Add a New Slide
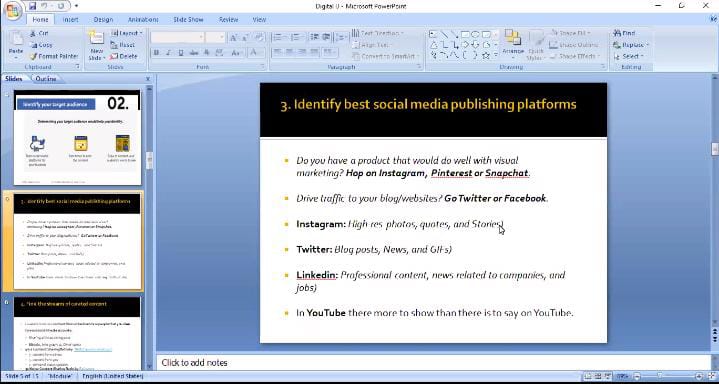The height and width of the screenshot is (384, 719). [97, 45]
